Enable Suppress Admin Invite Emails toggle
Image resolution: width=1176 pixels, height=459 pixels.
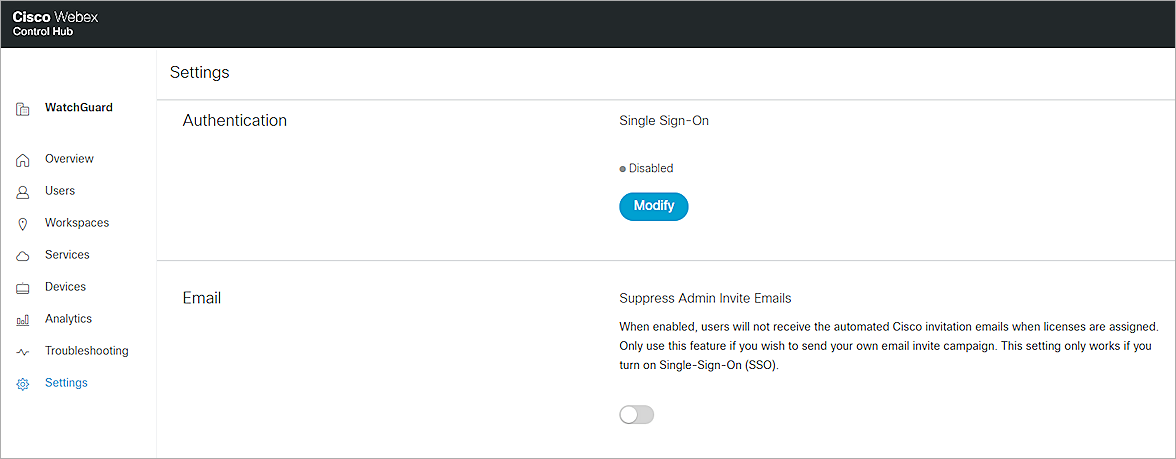pyautogui.click(x=636, y=415)
